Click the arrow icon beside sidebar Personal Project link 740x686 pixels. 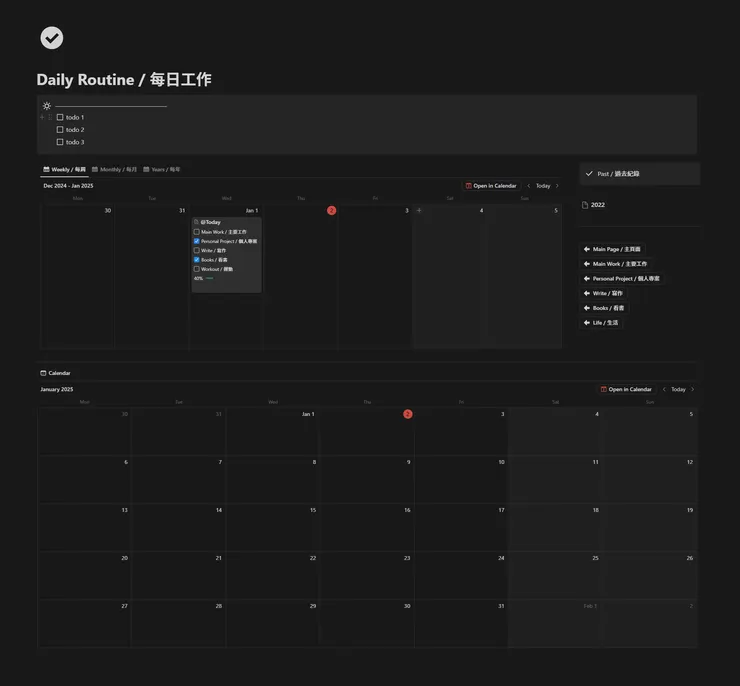tap(587, 278)
